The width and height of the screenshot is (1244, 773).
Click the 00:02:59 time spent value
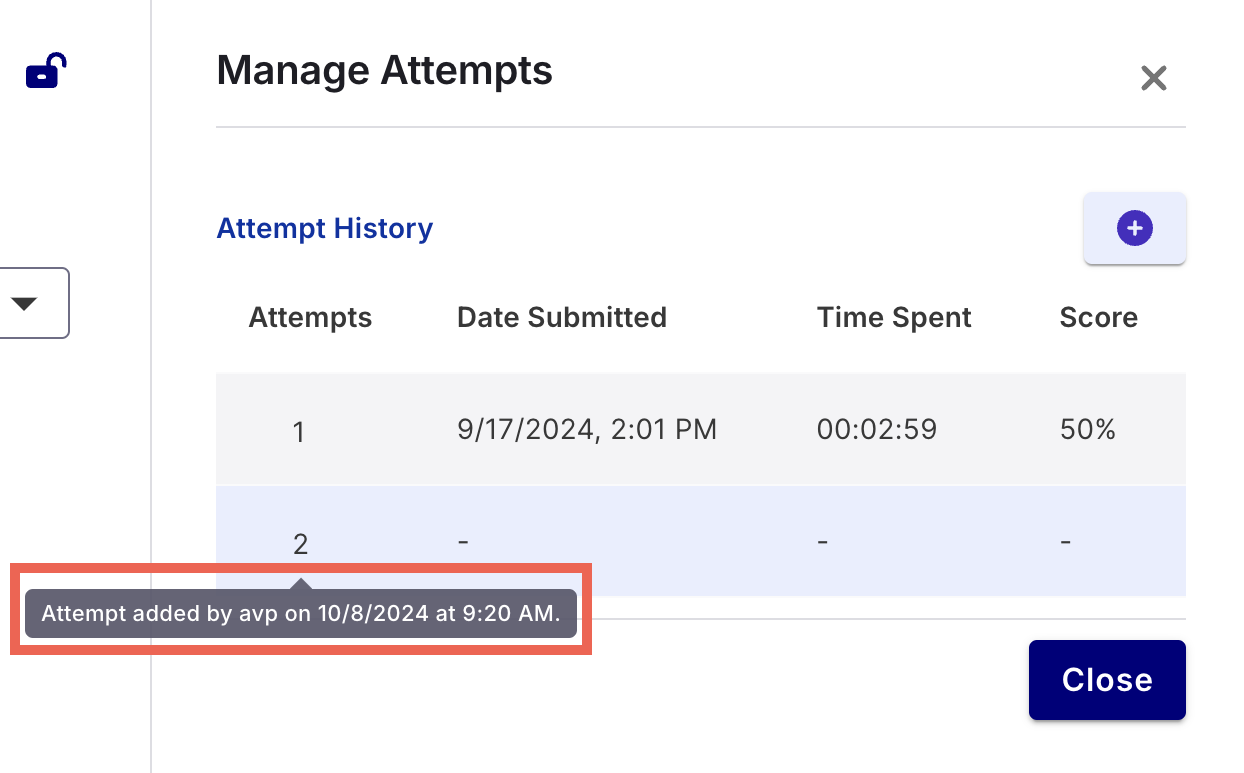tap(877, 430)
